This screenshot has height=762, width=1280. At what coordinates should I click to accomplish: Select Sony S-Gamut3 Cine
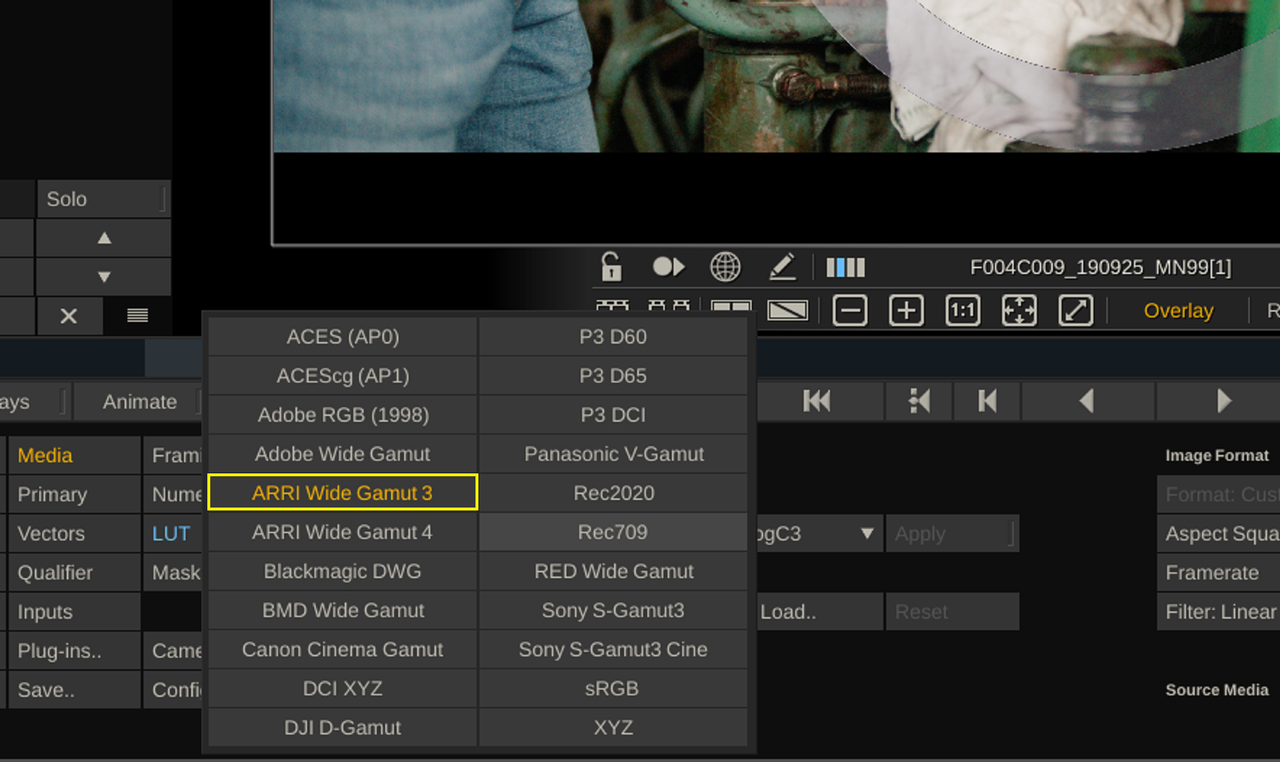pyautogui.click(x=613, y=649)
